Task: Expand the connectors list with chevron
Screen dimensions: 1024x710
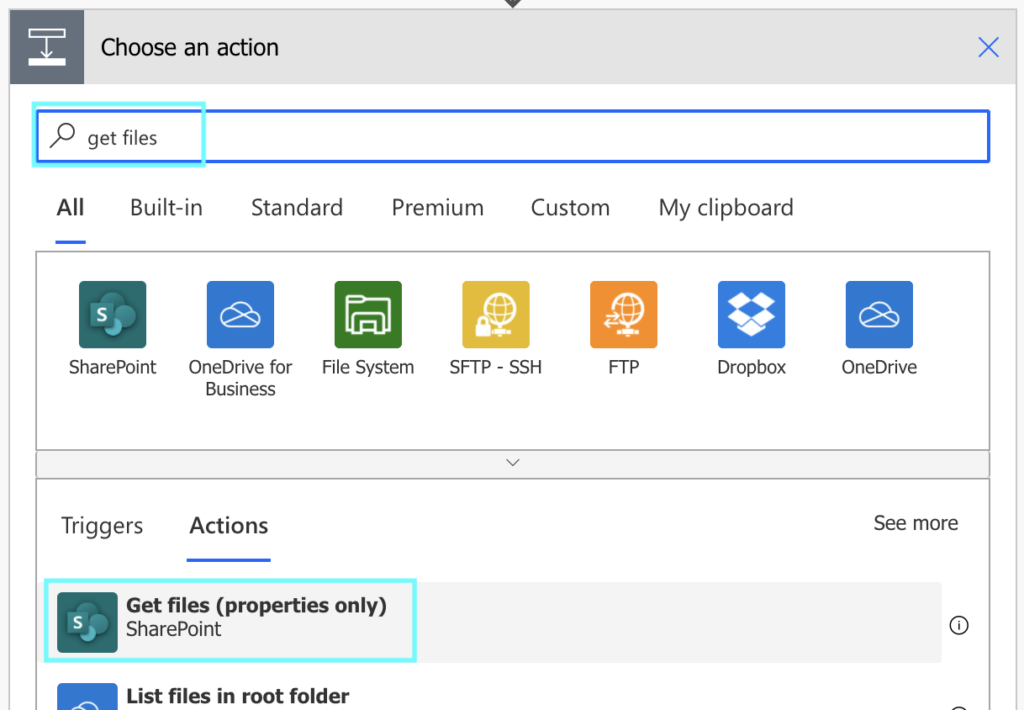Action: click(x=513, y=463)
